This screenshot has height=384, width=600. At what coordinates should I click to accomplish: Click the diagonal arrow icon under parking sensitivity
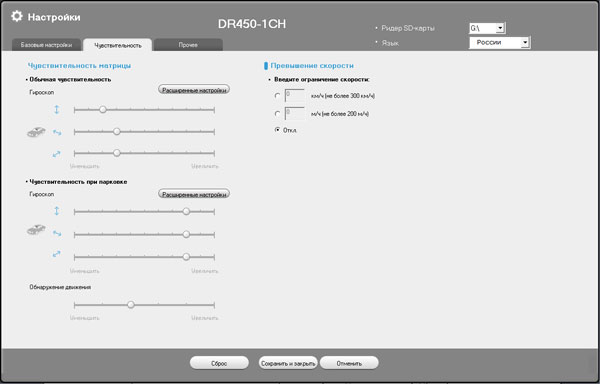[57, 254]
